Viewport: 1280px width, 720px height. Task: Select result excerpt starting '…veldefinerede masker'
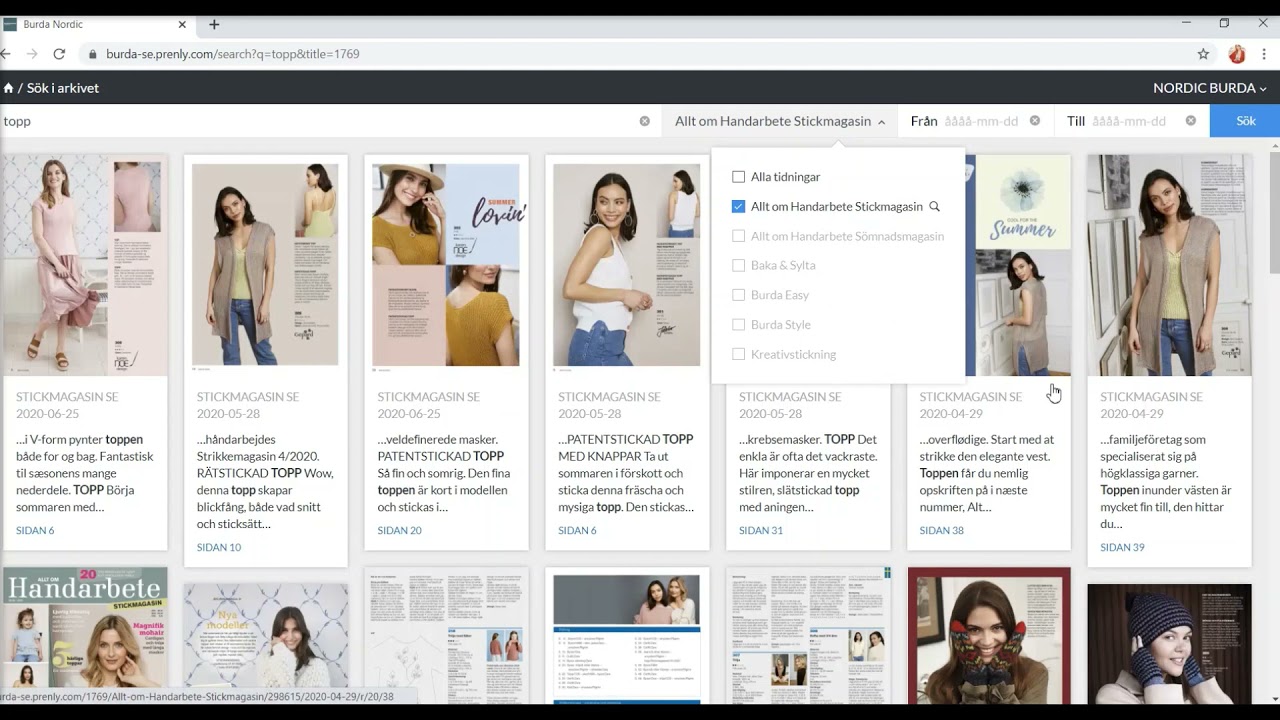coord(445,473)
